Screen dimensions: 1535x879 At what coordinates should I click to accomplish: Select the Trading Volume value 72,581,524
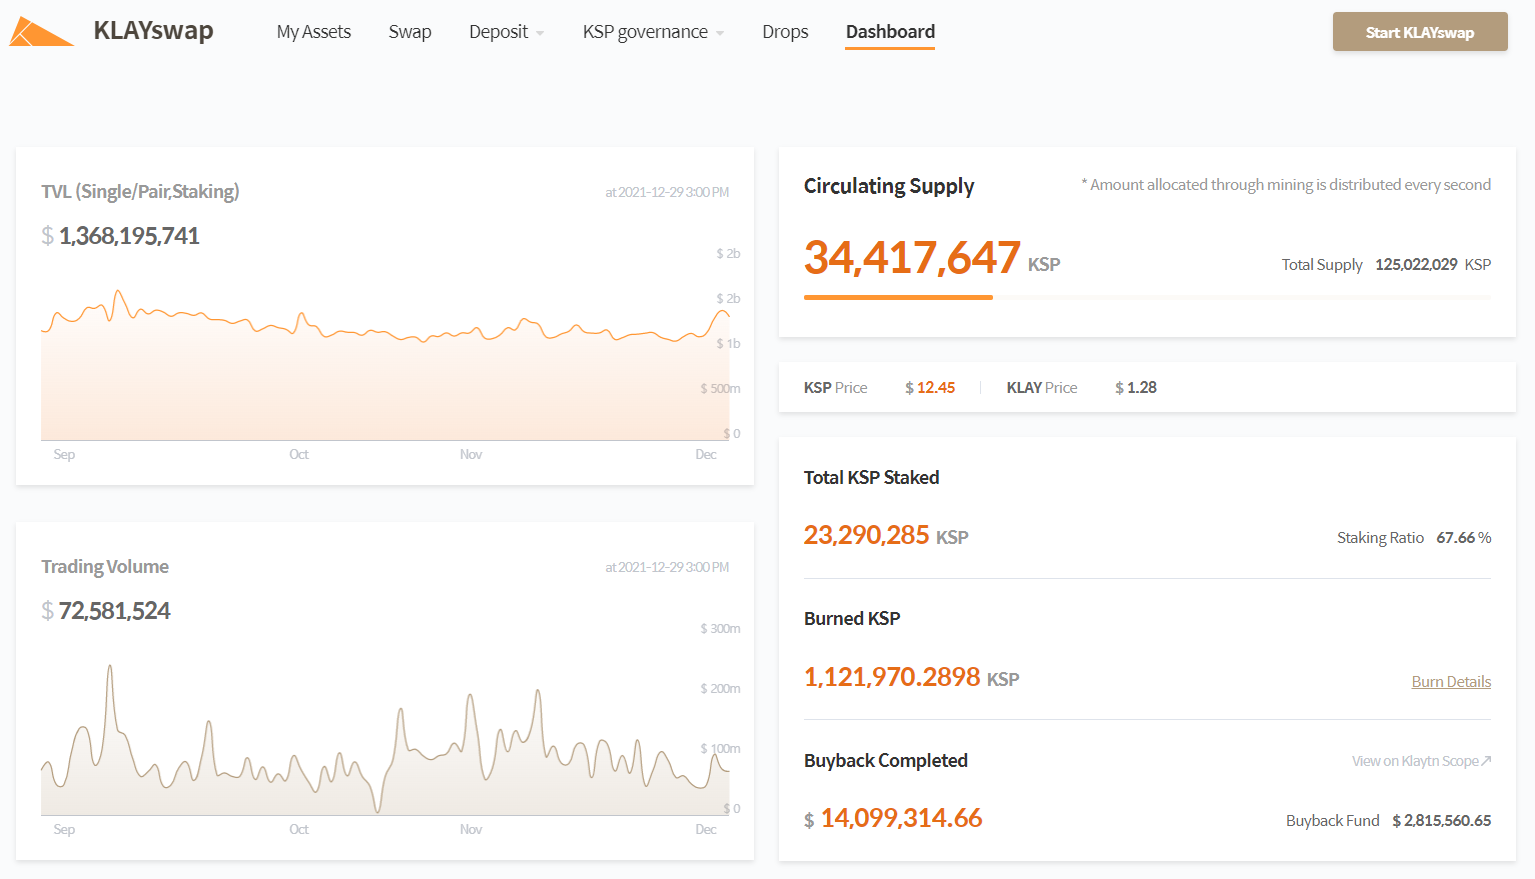[x=115, y=611]
